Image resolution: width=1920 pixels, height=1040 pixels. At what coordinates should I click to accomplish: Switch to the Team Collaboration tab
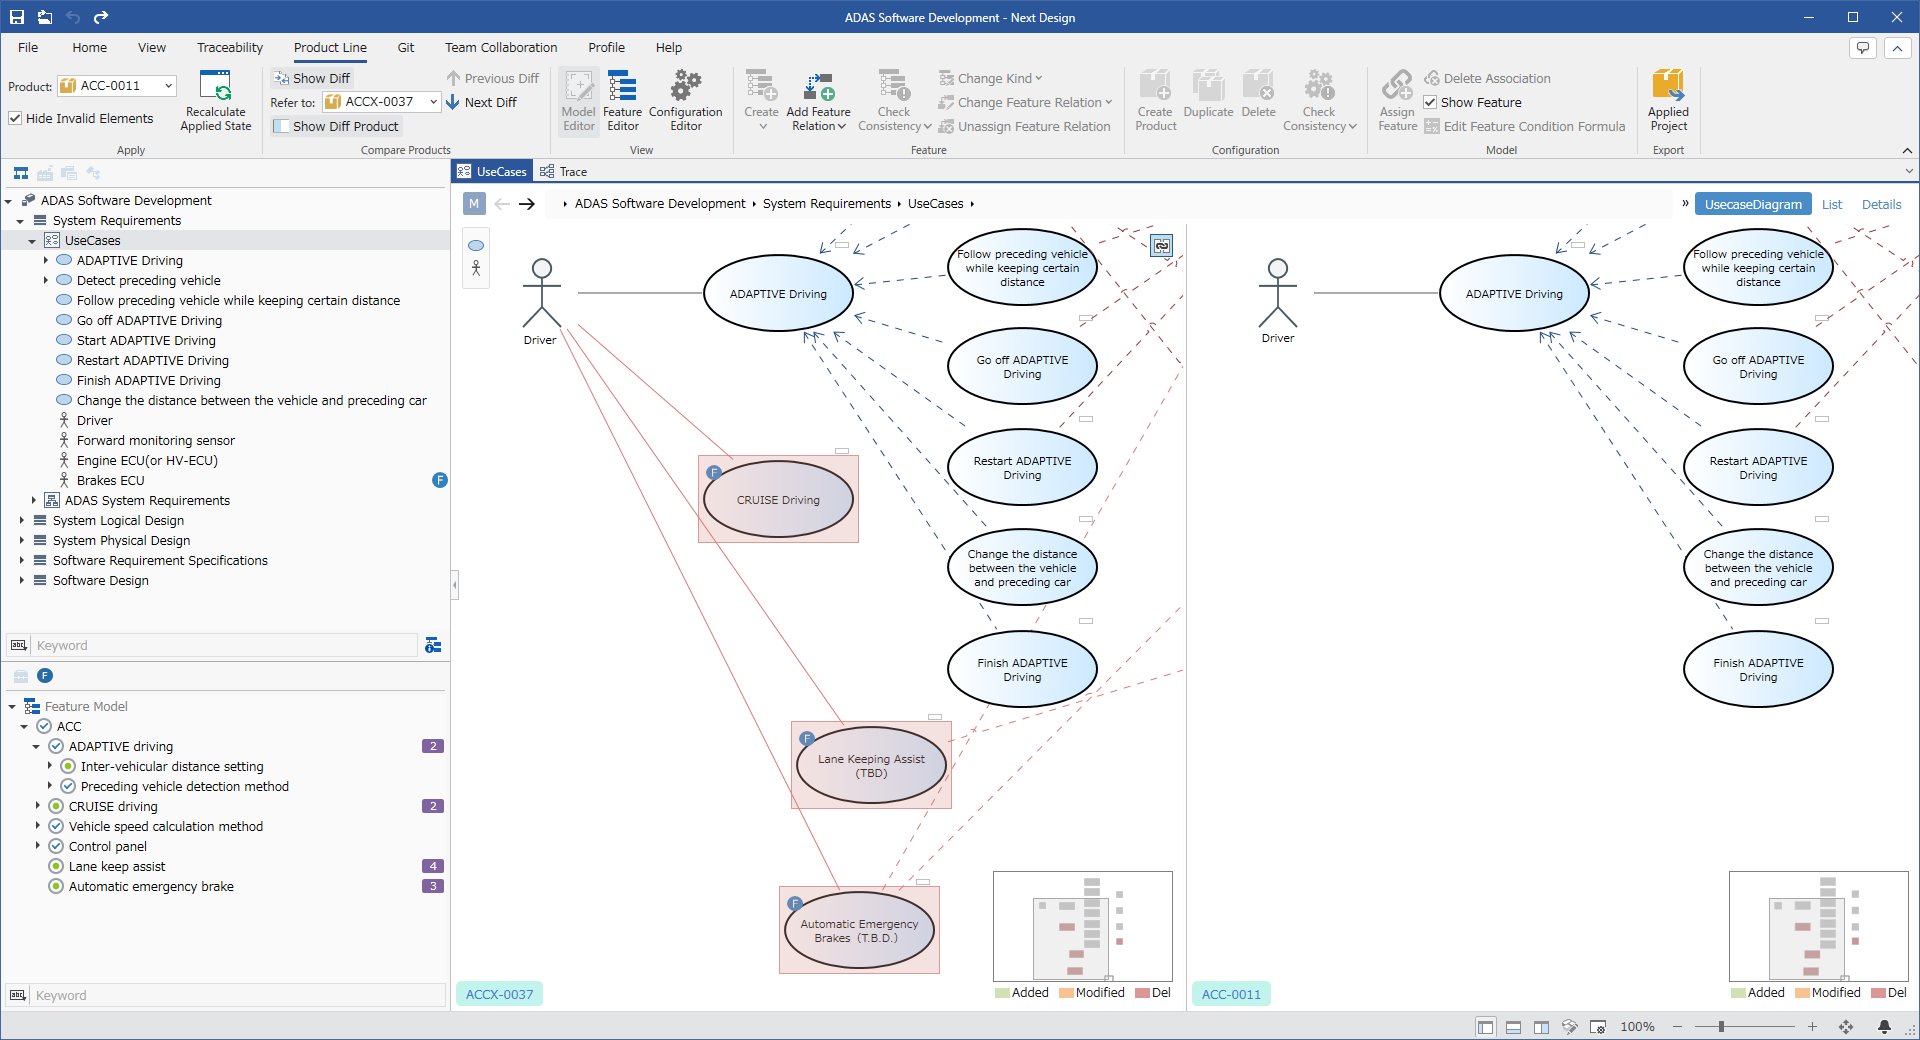(x=501, y=47)
